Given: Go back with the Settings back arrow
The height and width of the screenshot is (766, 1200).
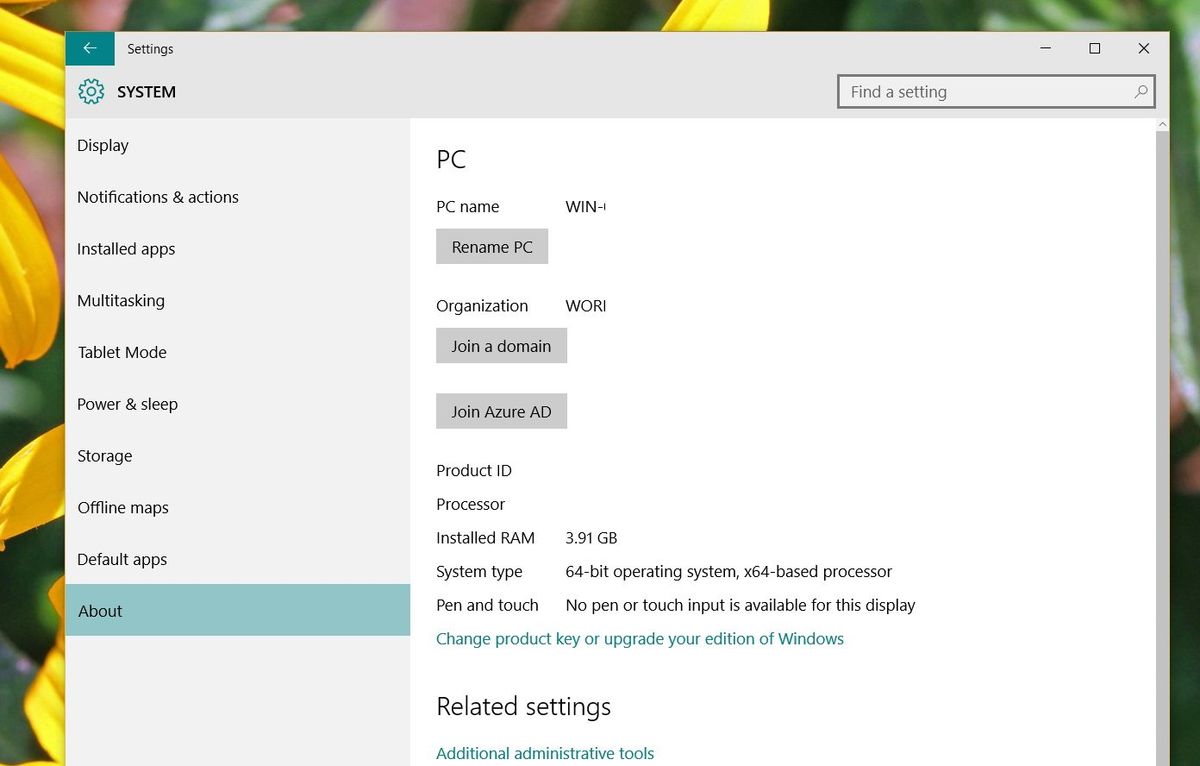Looking at the screenshot, I should pos(90,48).
